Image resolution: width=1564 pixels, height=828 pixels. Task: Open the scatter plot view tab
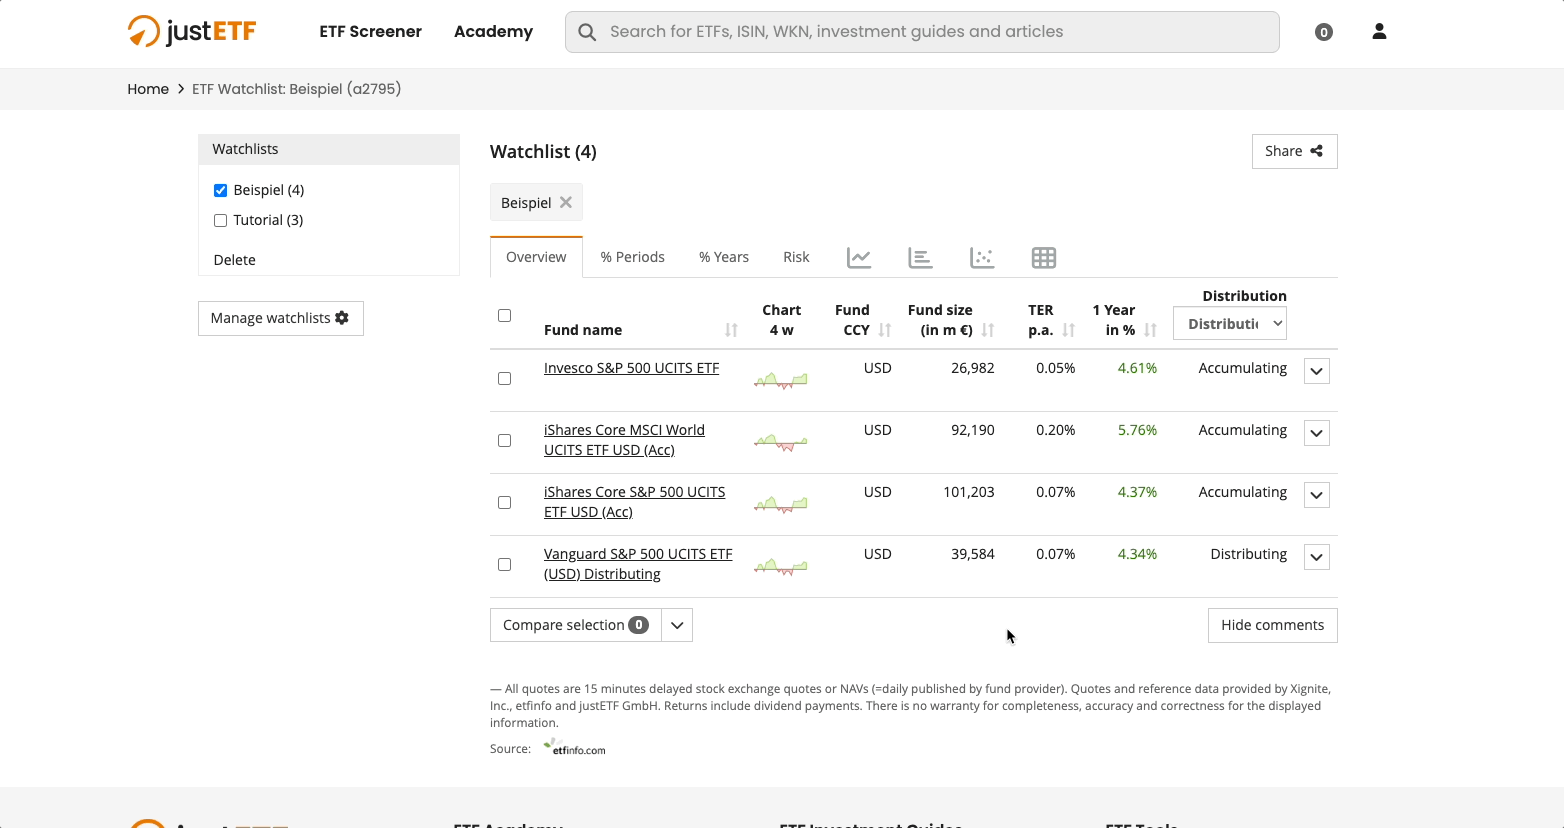click(982, 258)
